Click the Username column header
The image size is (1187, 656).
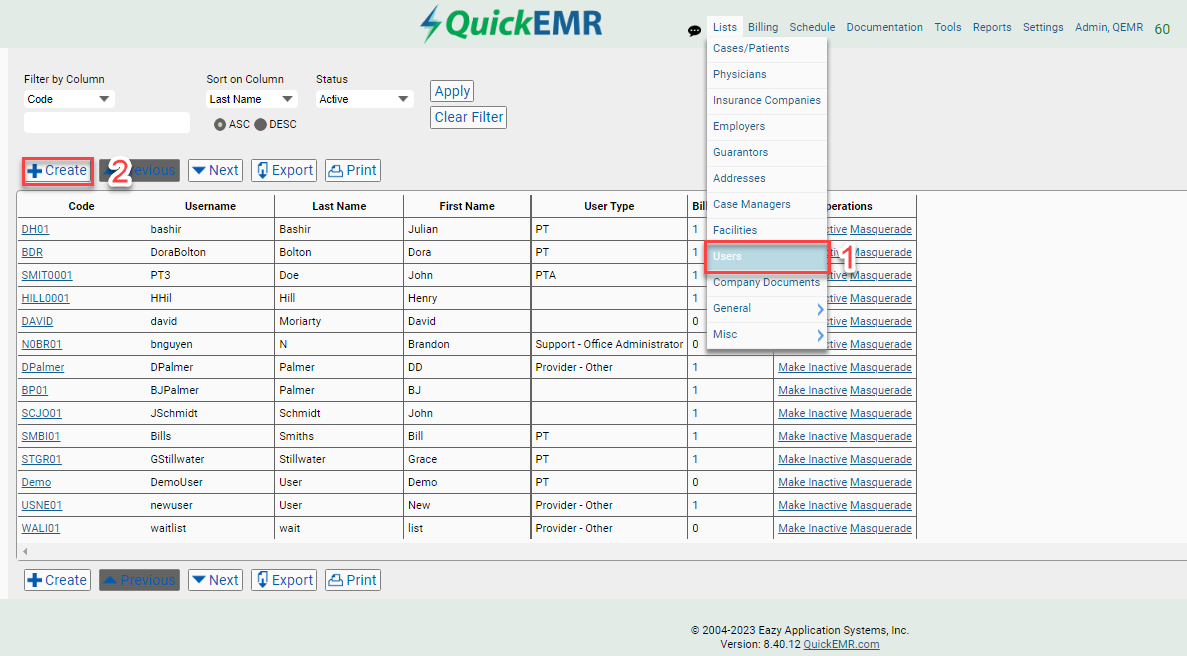click(x=210, y=206)
